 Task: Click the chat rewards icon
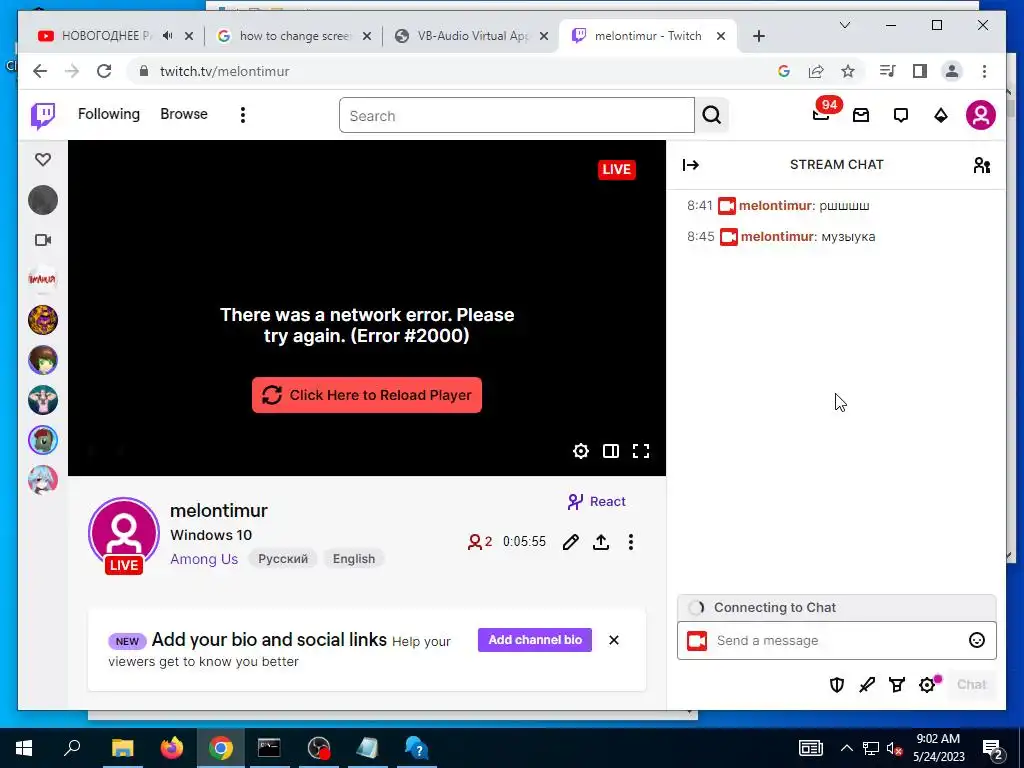[x=897, y=684]
